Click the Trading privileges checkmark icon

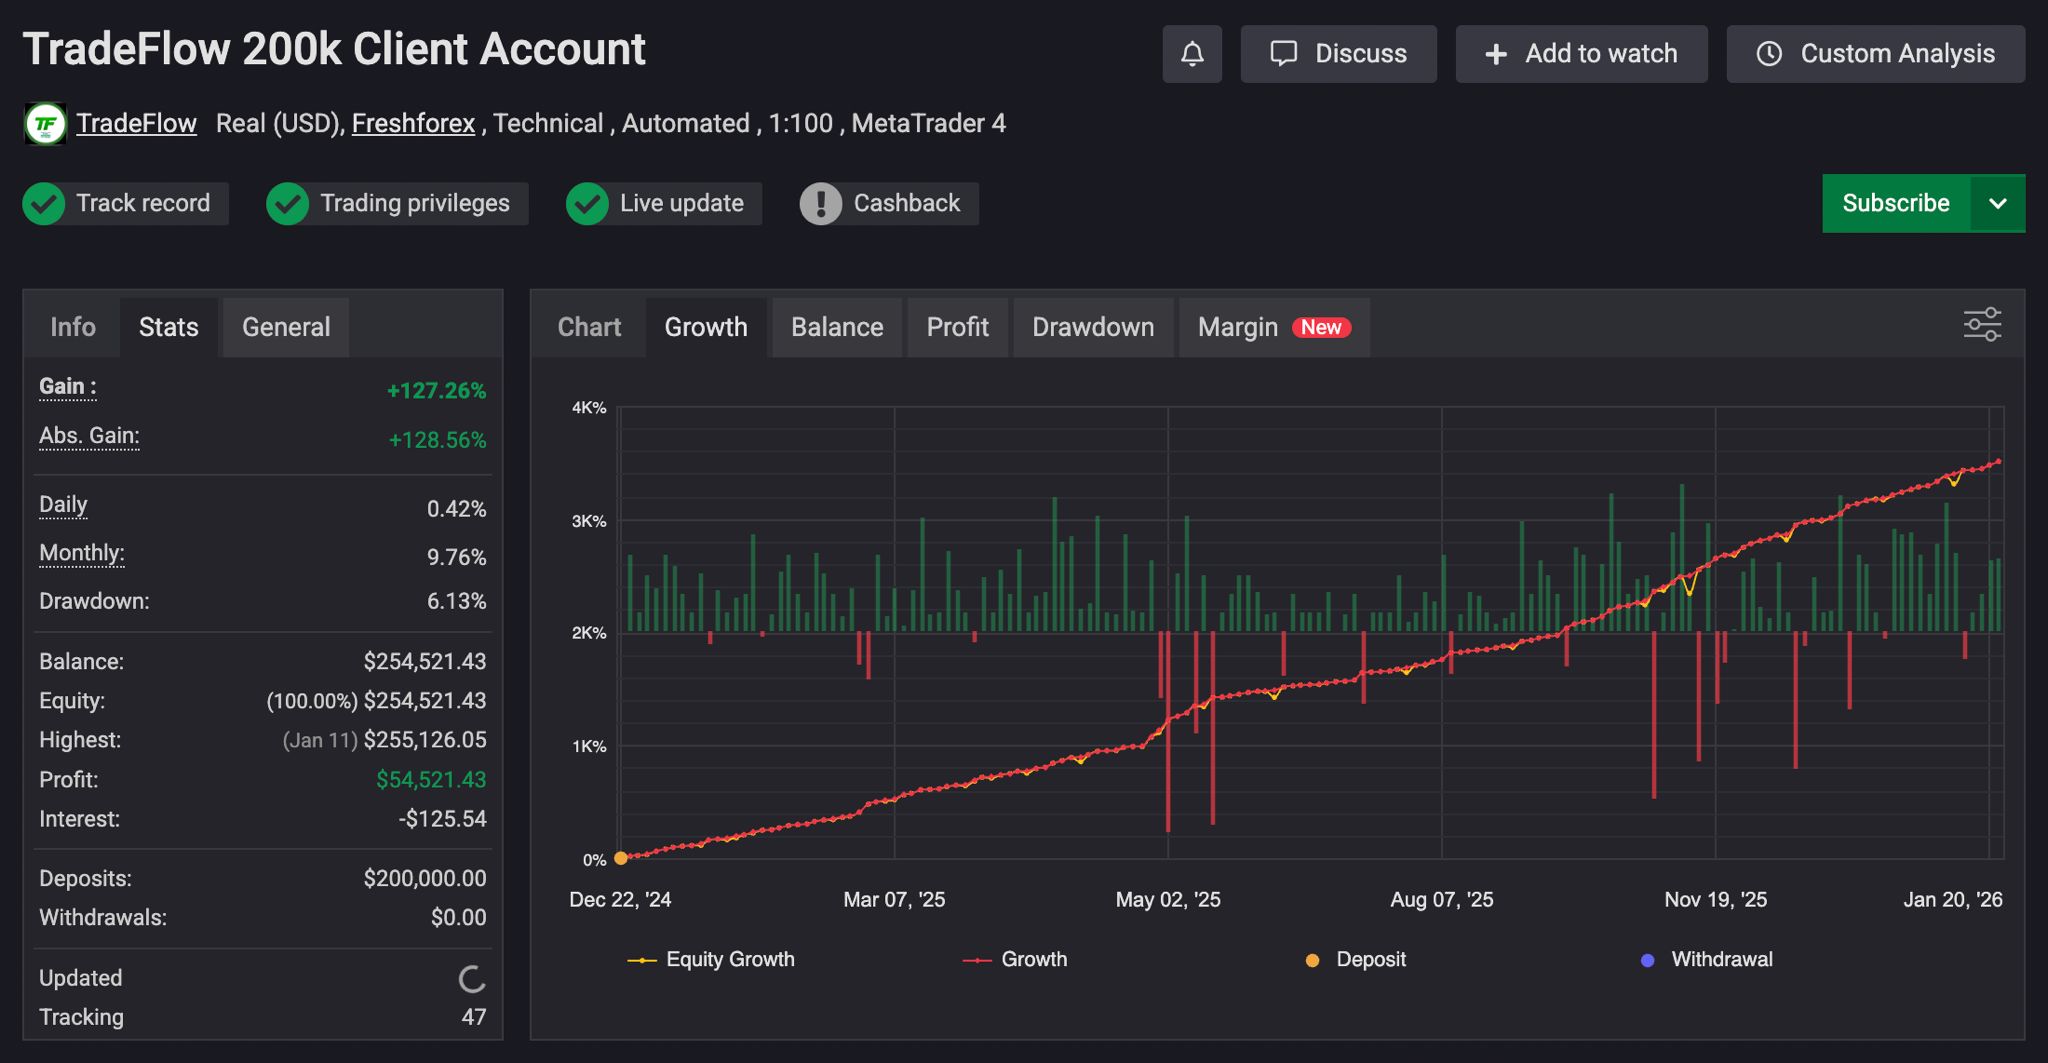click(288, 204)
